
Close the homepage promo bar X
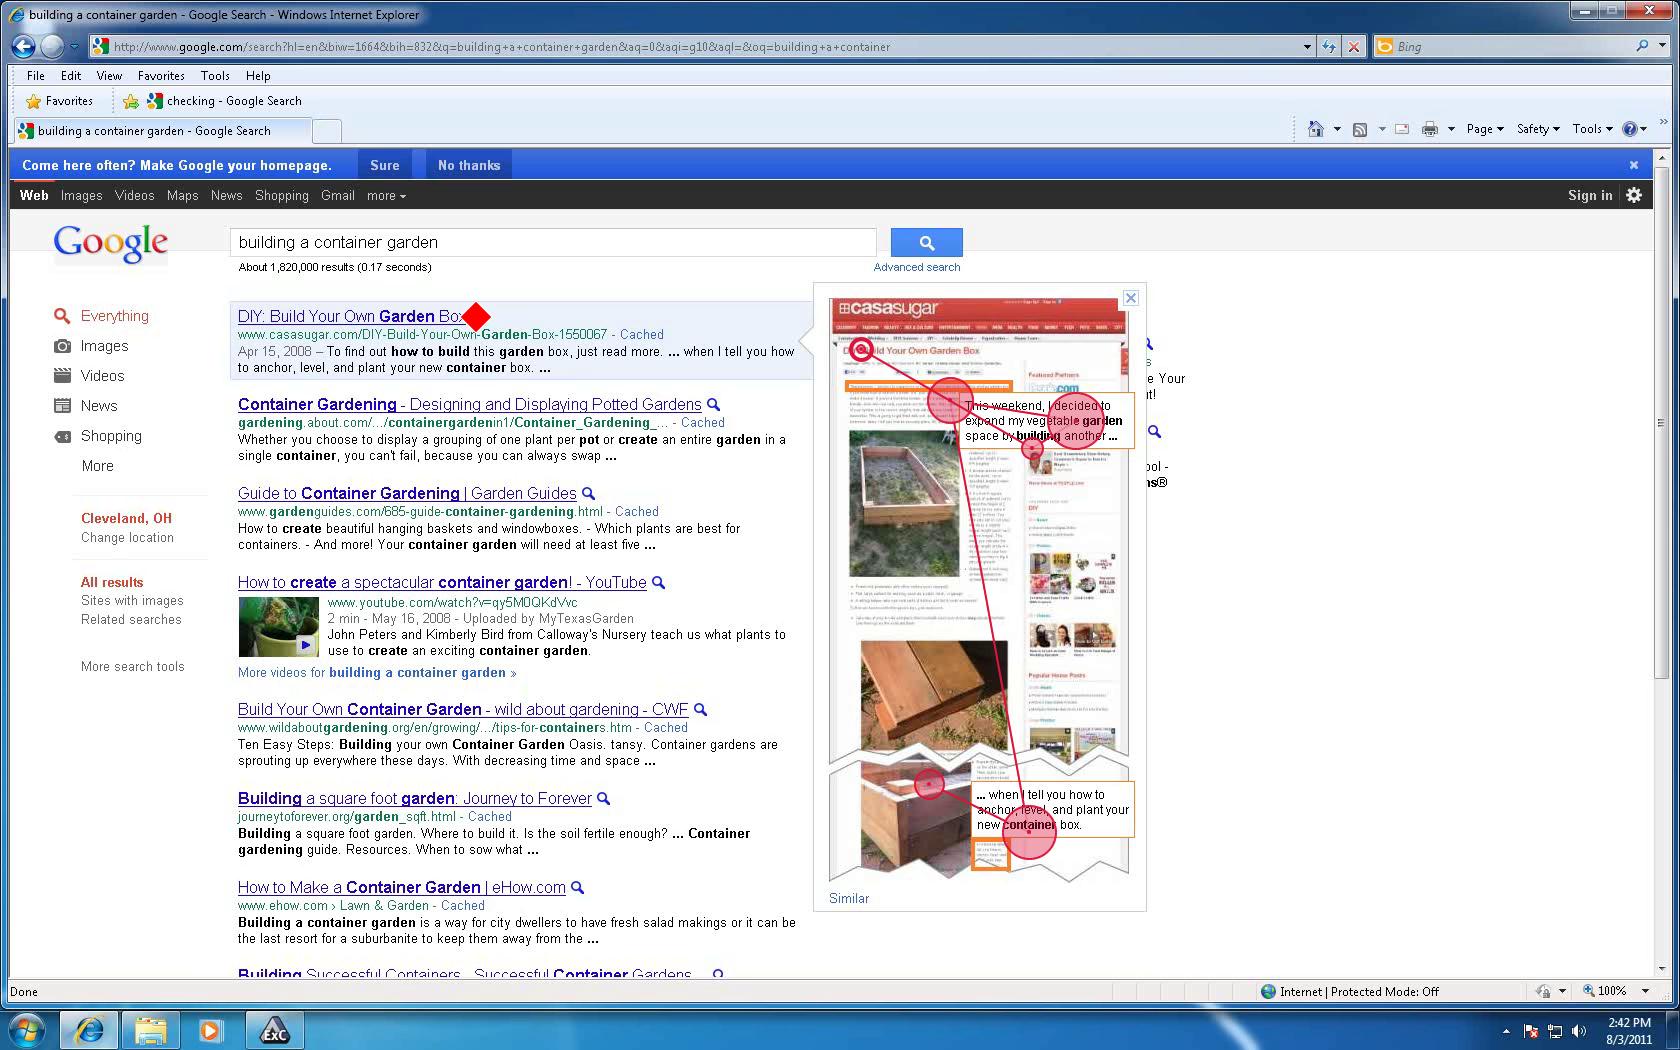[1634, 165]
